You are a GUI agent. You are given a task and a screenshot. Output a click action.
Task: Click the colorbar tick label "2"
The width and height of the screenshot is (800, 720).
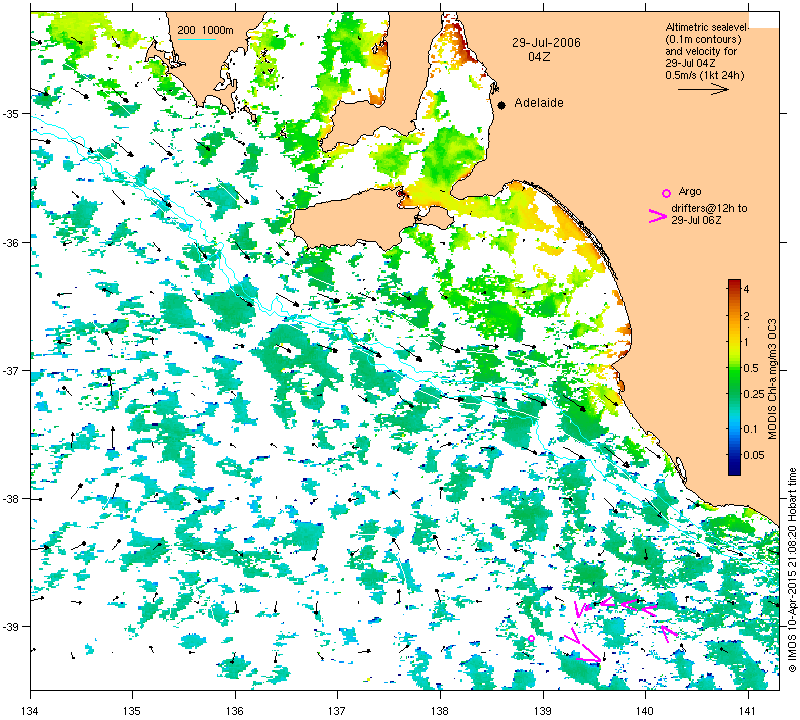(746, 316)
